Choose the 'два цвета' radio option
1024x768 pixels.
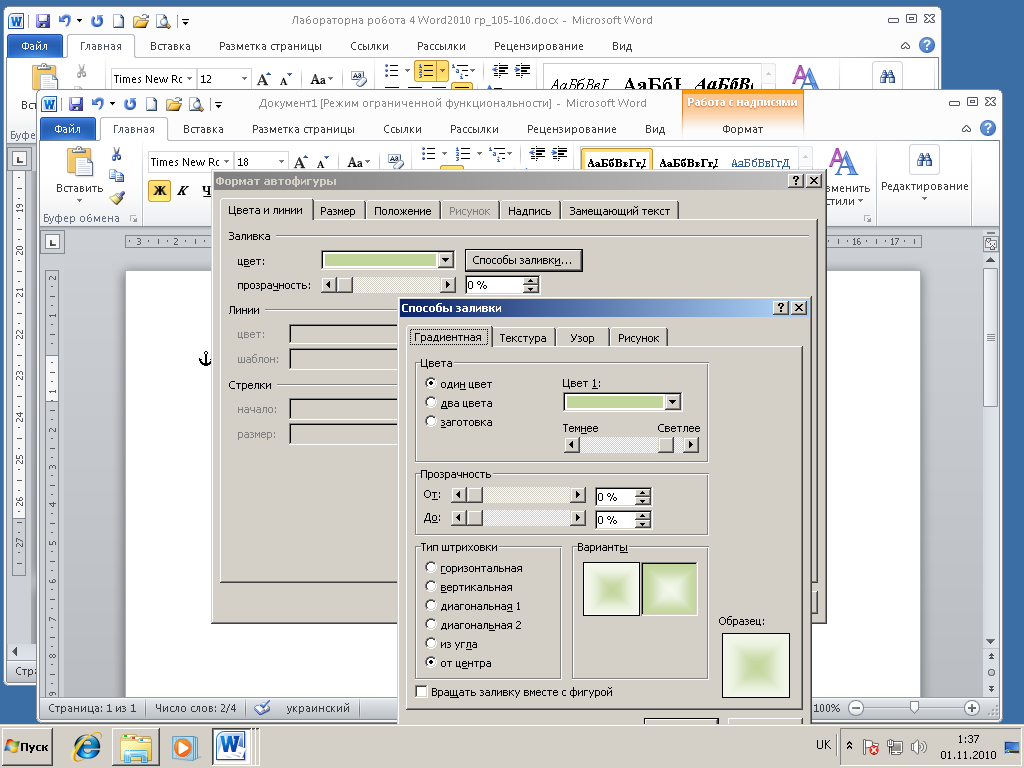click(x=430, y=402)
